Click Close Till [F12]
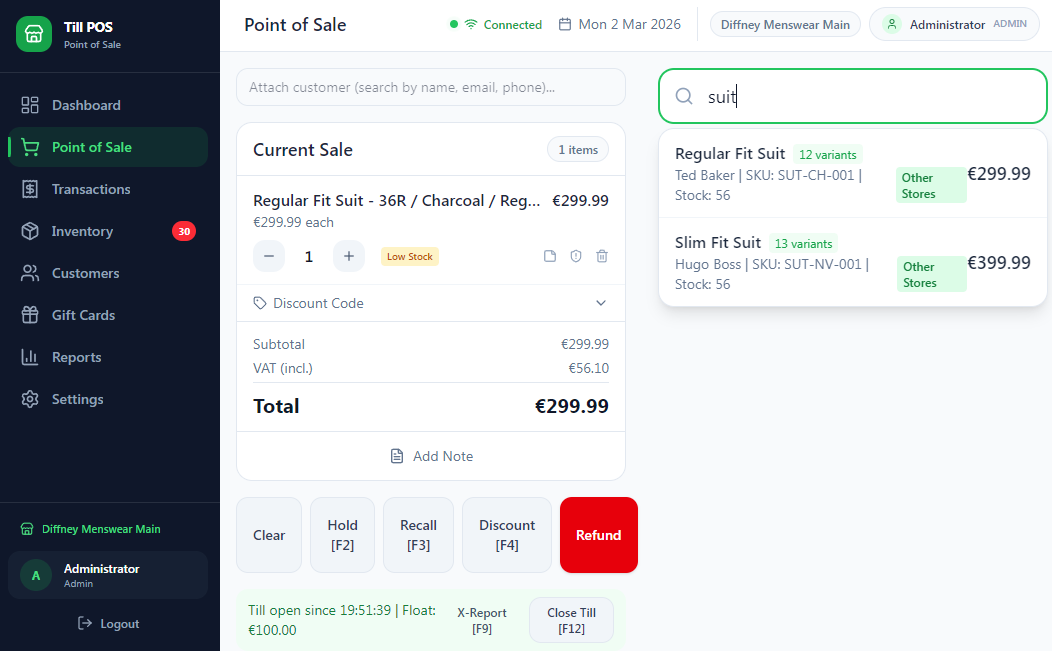The width and height of the screenshot is (1052, 651). tap(571, 620)
